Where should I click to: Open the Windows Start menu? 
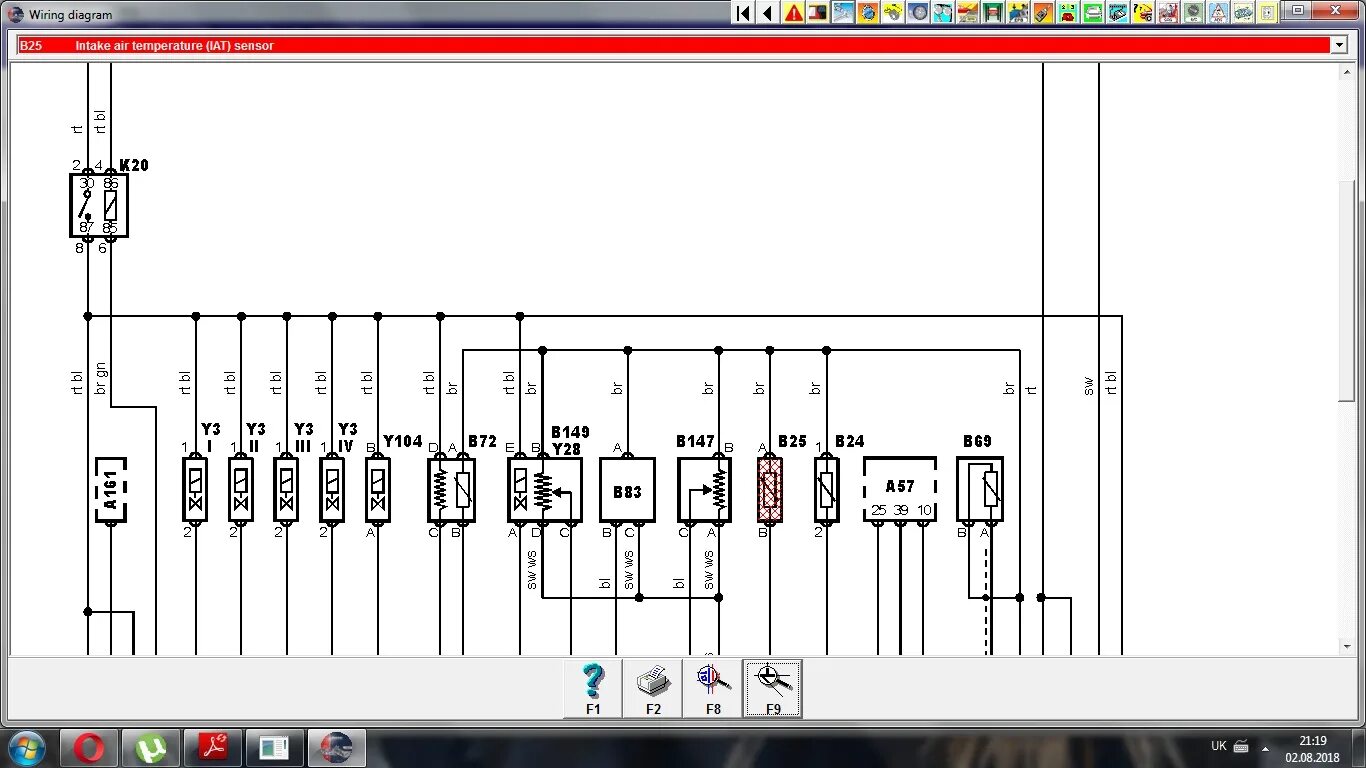(26, 747)
